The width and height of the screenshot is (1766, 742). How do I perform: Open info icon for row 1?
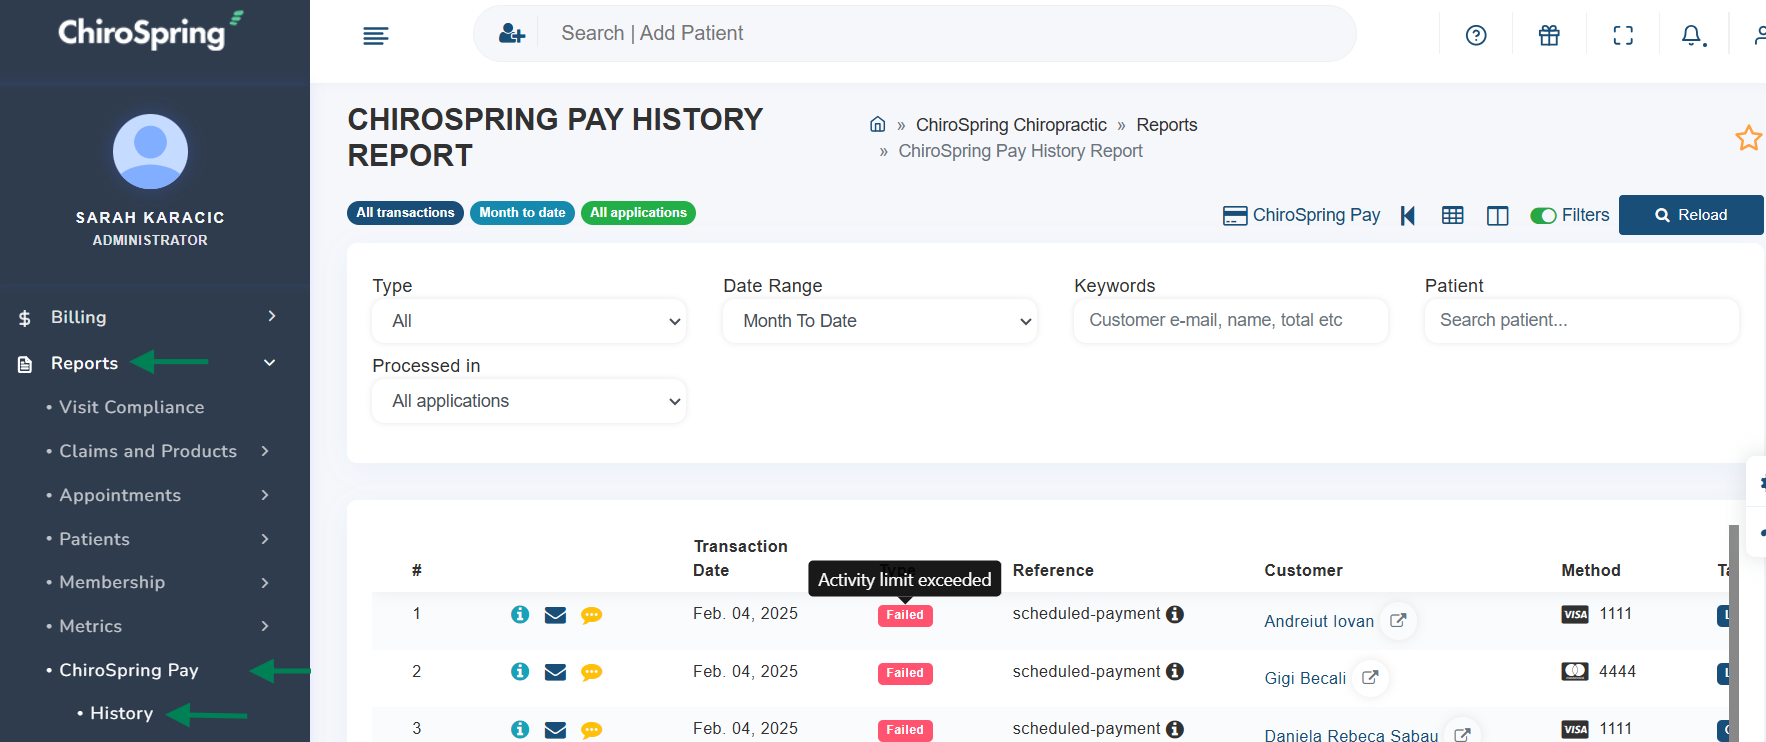tap(520, 615)
